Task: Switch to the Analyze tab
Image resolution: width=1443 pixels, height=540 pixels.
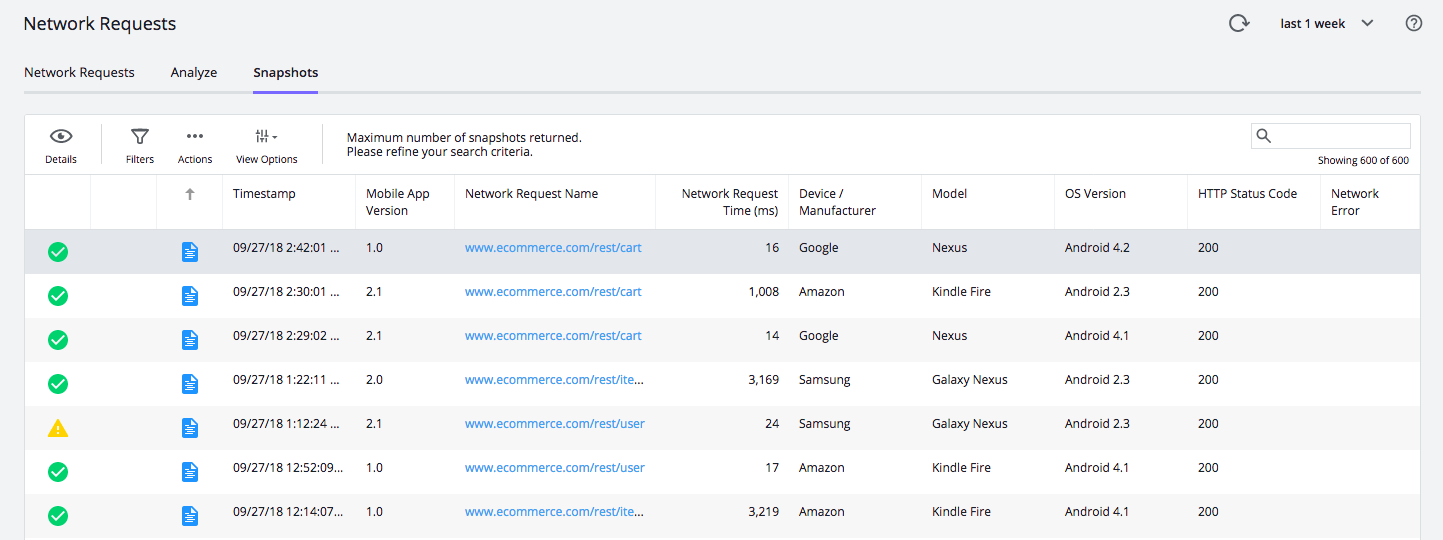Action: pyautogui.click(x=194, y=72)
